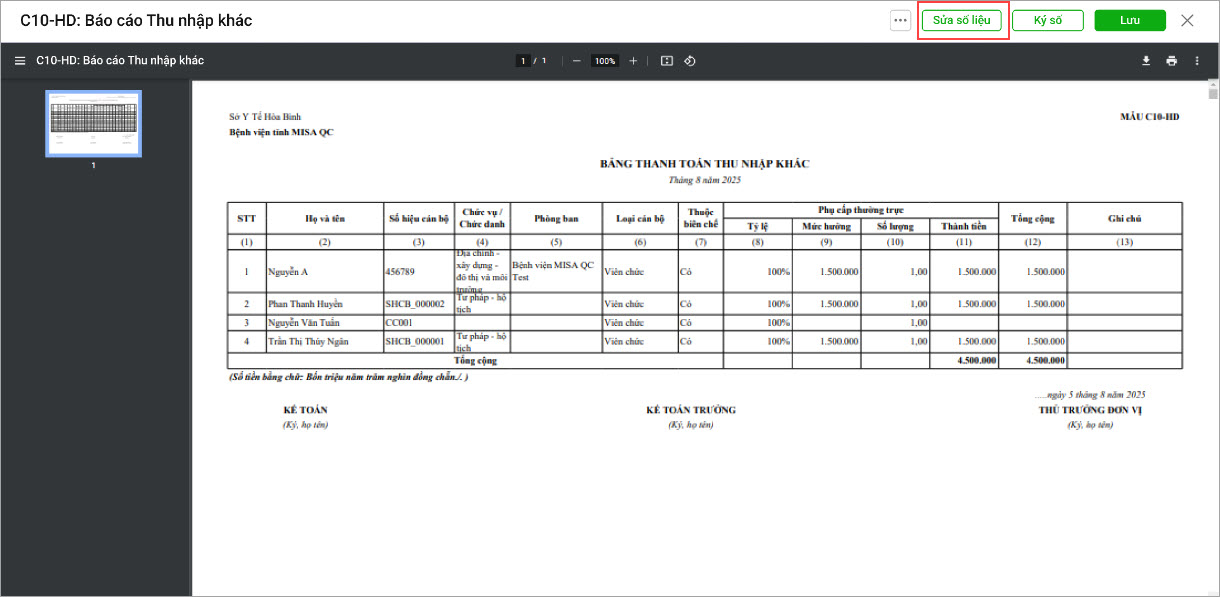Viewport: 1220px width, 597px height.
Task: Open the PDF viewer more actions menu
Action: click(x=1197, y=61)
